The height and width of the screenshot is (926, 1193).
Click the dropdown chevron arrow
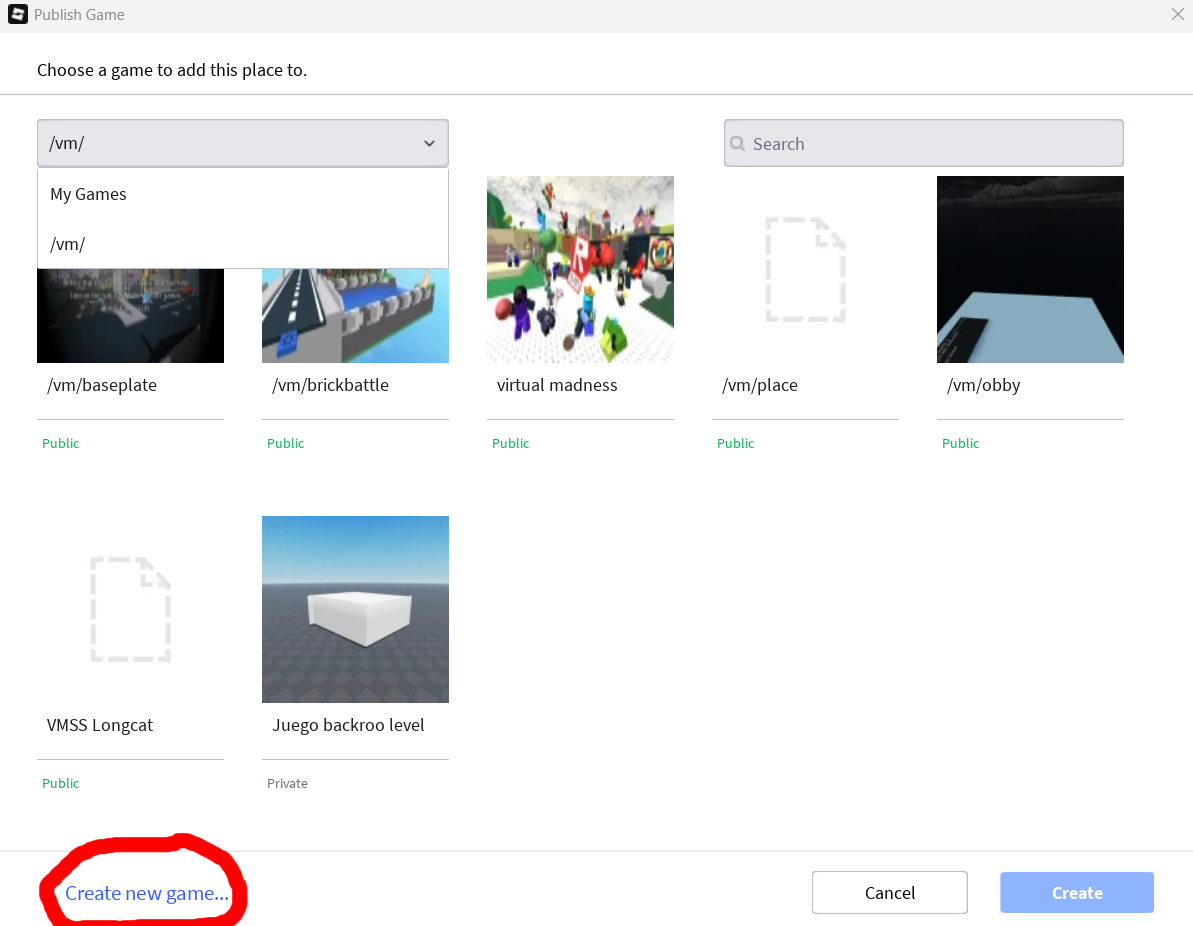[x=429, y=143]
